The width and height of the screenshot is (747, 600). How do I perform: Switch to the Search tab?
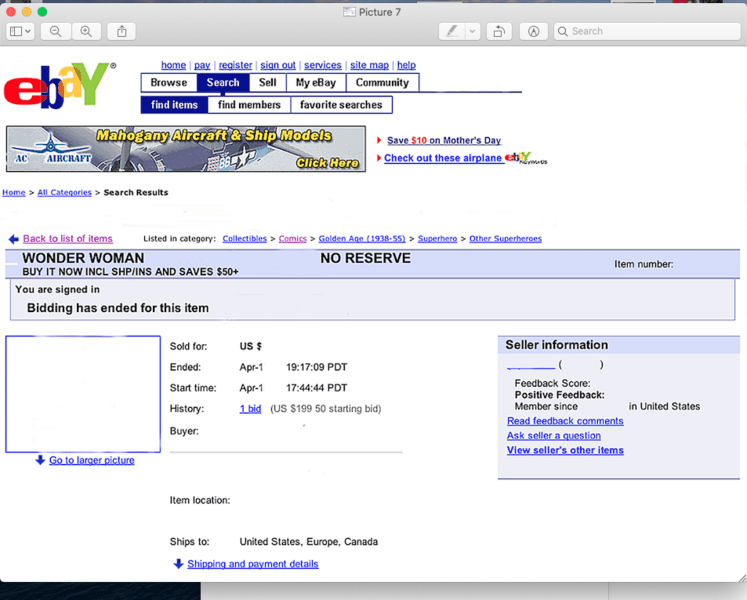223,82
